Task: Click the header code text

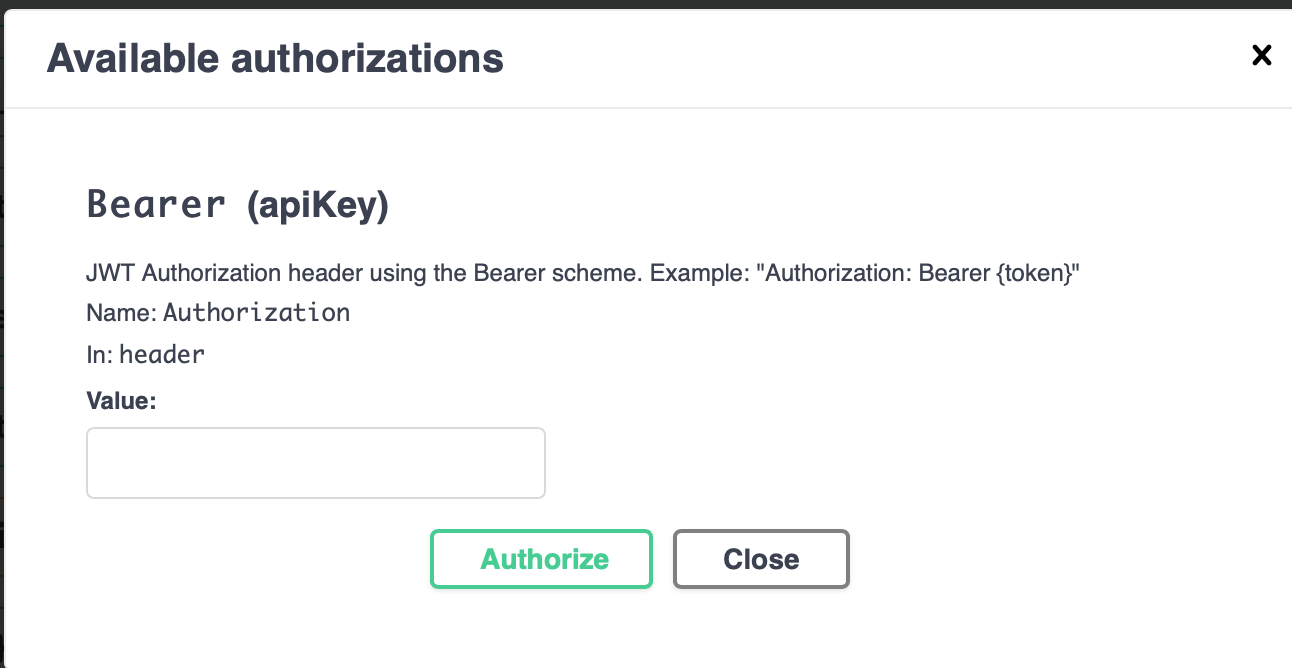Action: pos(162,353)
